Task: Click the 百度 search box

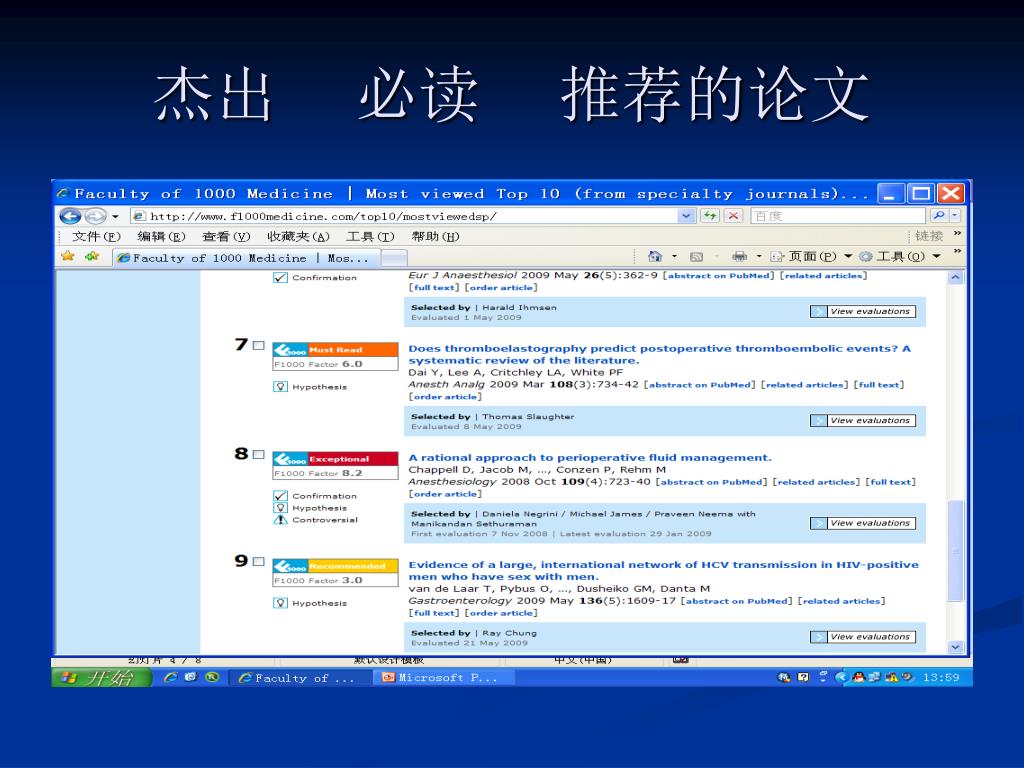Action: coord(838,216)
